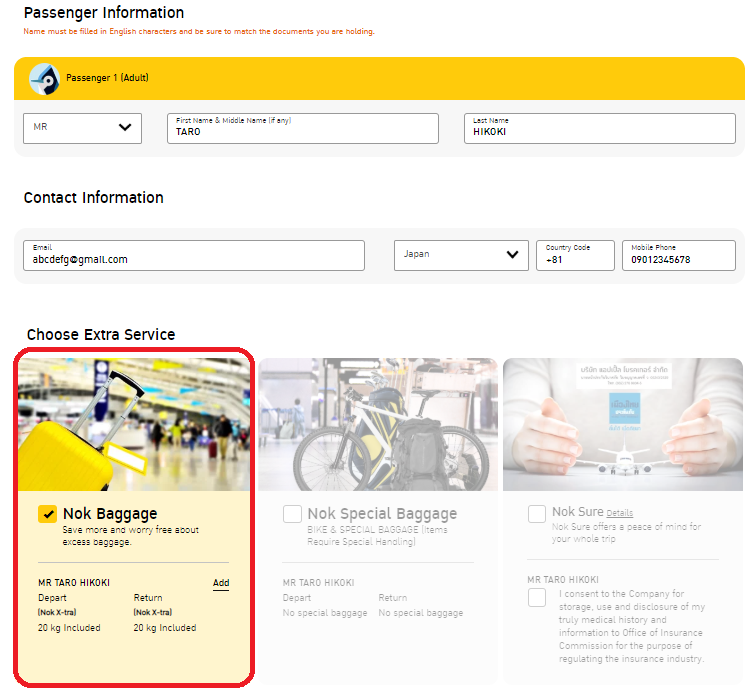
Task: Click the Country Code field showing +81
Action: (575, 255)
